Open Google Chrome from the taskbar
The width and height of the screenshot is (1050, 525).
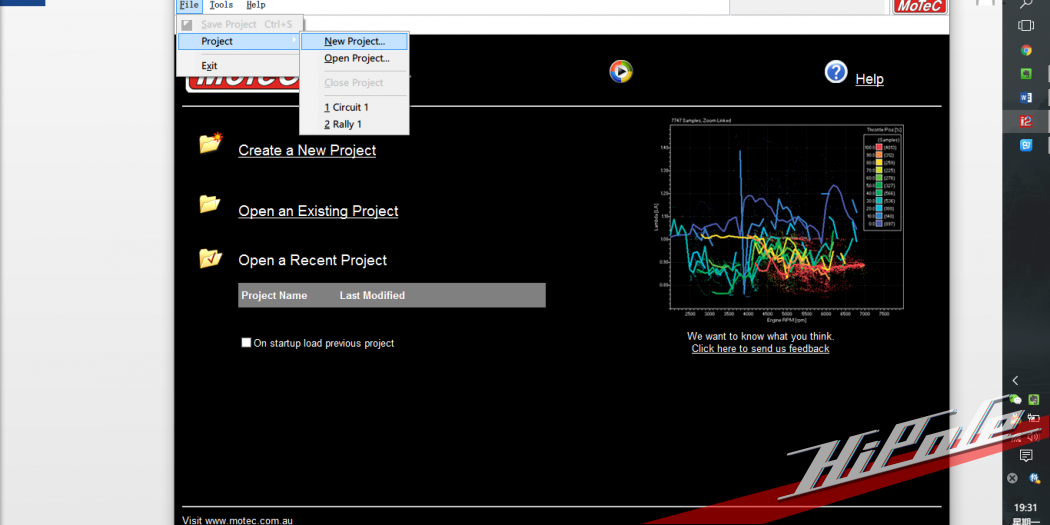(1026, 50)
